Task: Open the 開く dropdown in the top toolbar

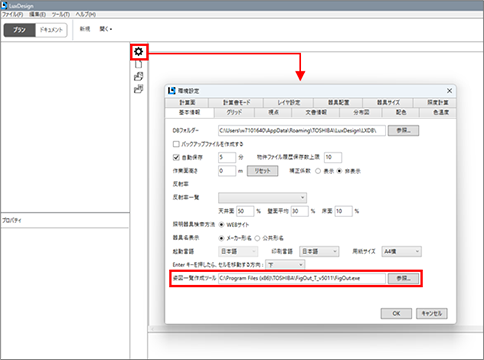Action: coord(106,29)
